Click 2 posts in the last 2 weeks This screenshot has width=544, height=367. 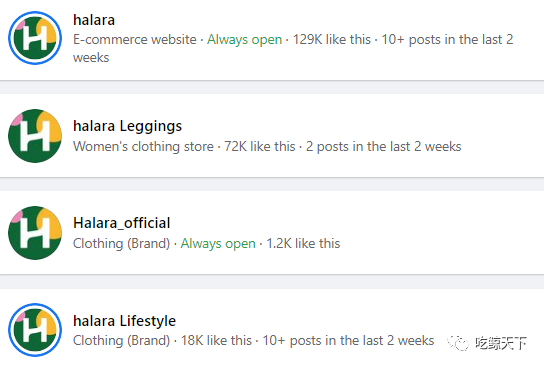[x=383, y=146]
